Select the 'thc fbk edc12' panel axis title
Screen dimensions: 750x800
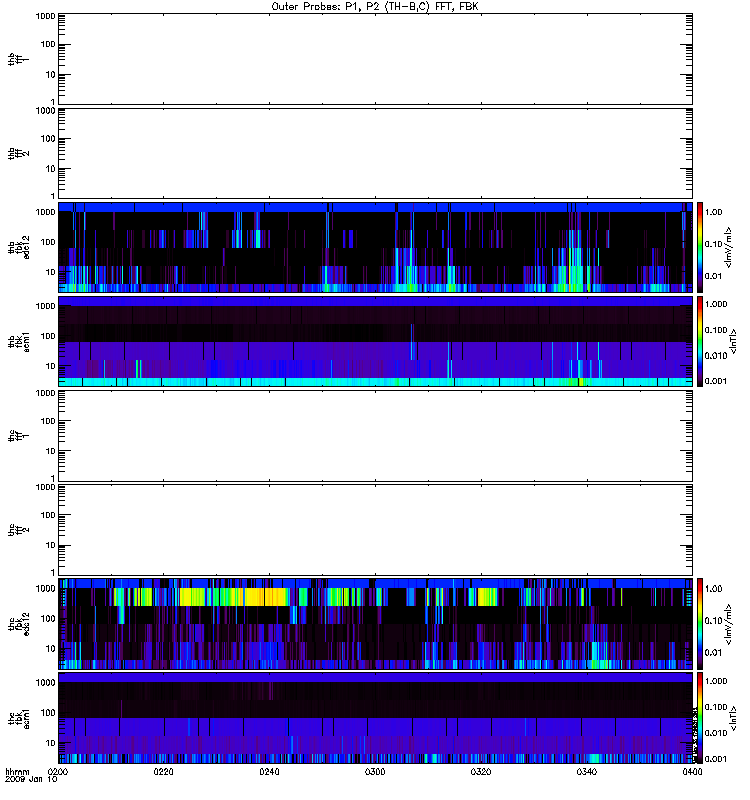(18, 623)
